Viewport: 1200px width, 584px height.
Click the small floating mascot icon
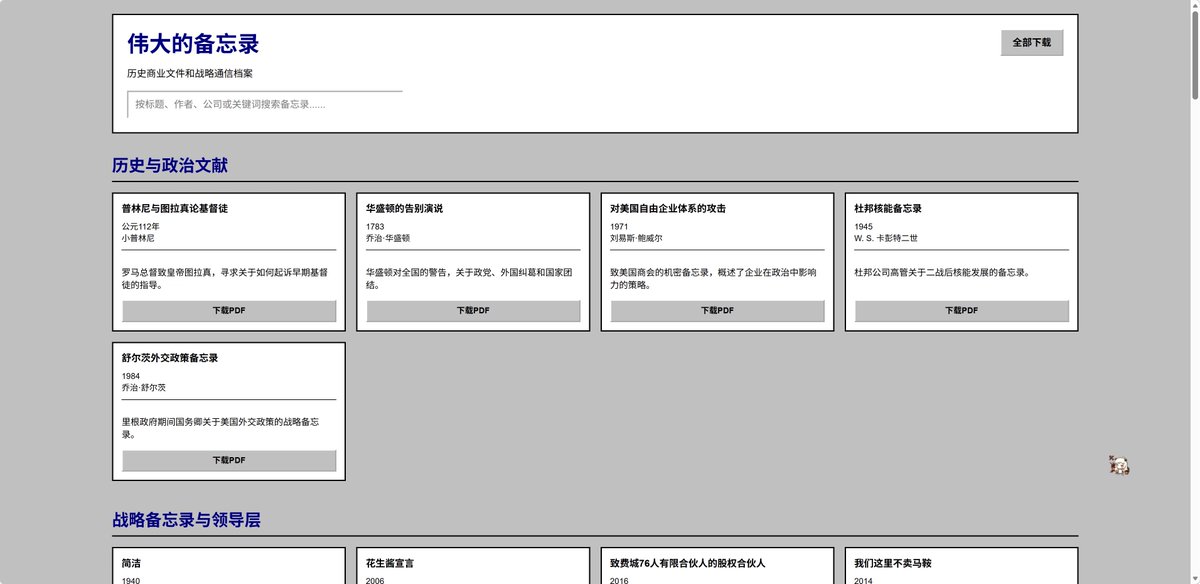tap(1119, 465)
